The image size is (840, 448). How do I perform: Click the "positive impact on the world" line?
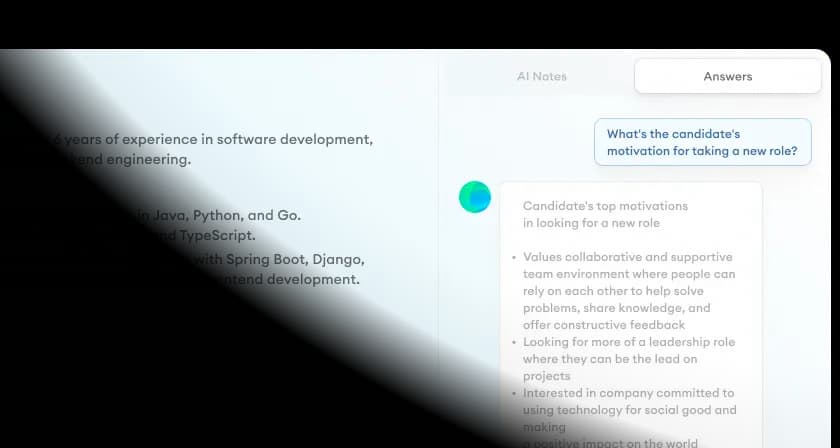610,442
